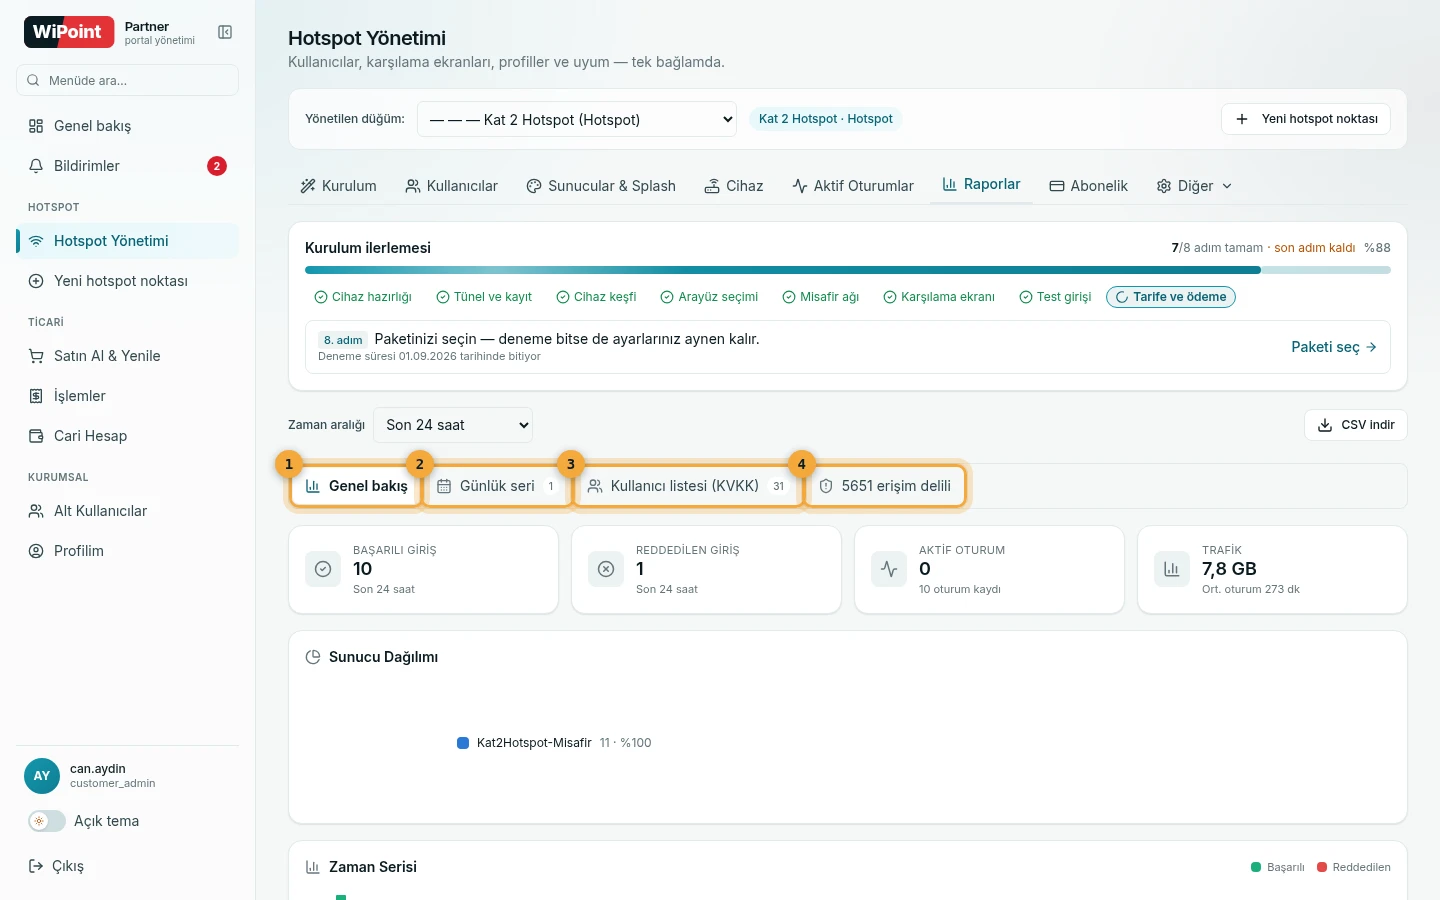Click the Satın Al & Yenile cart icon
Image resolution: width=1440 pixels, height=900 pixels.
coord(36,356)
